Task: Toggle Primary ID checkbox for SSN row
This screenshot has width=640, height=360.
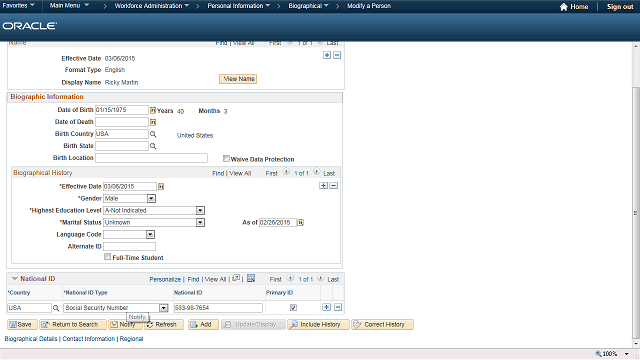Action: click(293, 308)
